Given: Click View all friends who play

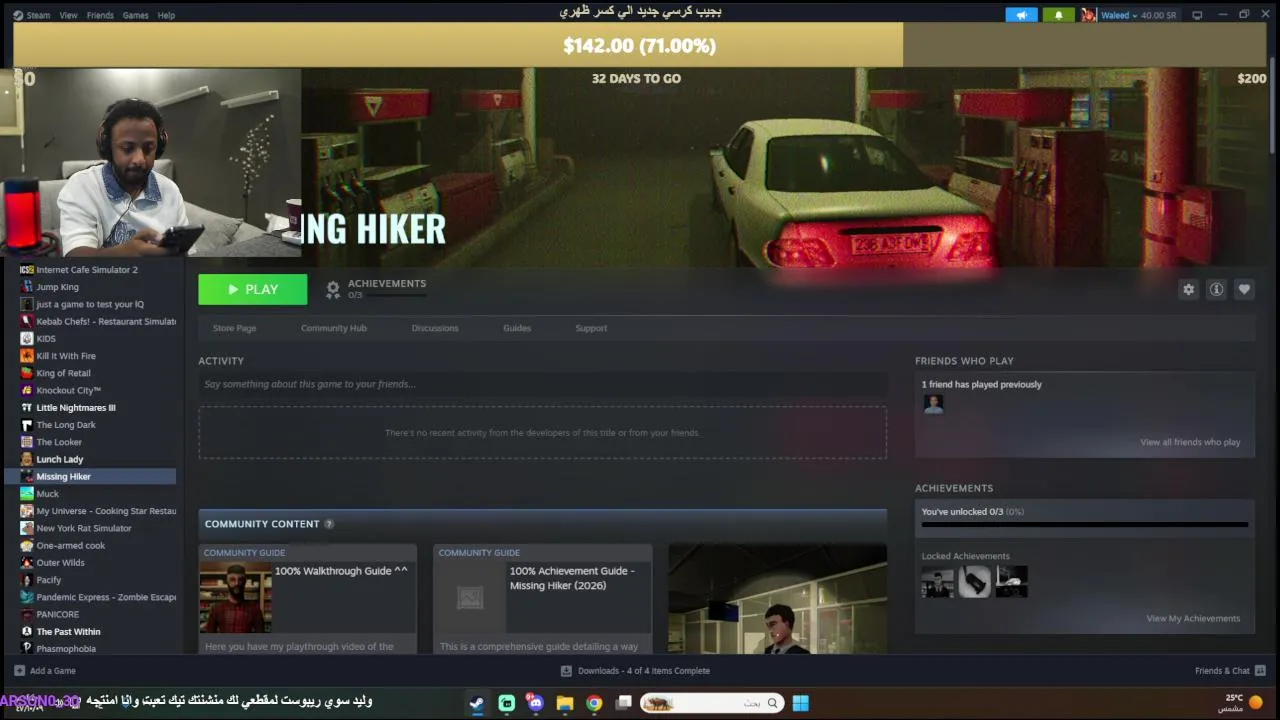Looking at the screenshot, I should [x=1190, y=442].
